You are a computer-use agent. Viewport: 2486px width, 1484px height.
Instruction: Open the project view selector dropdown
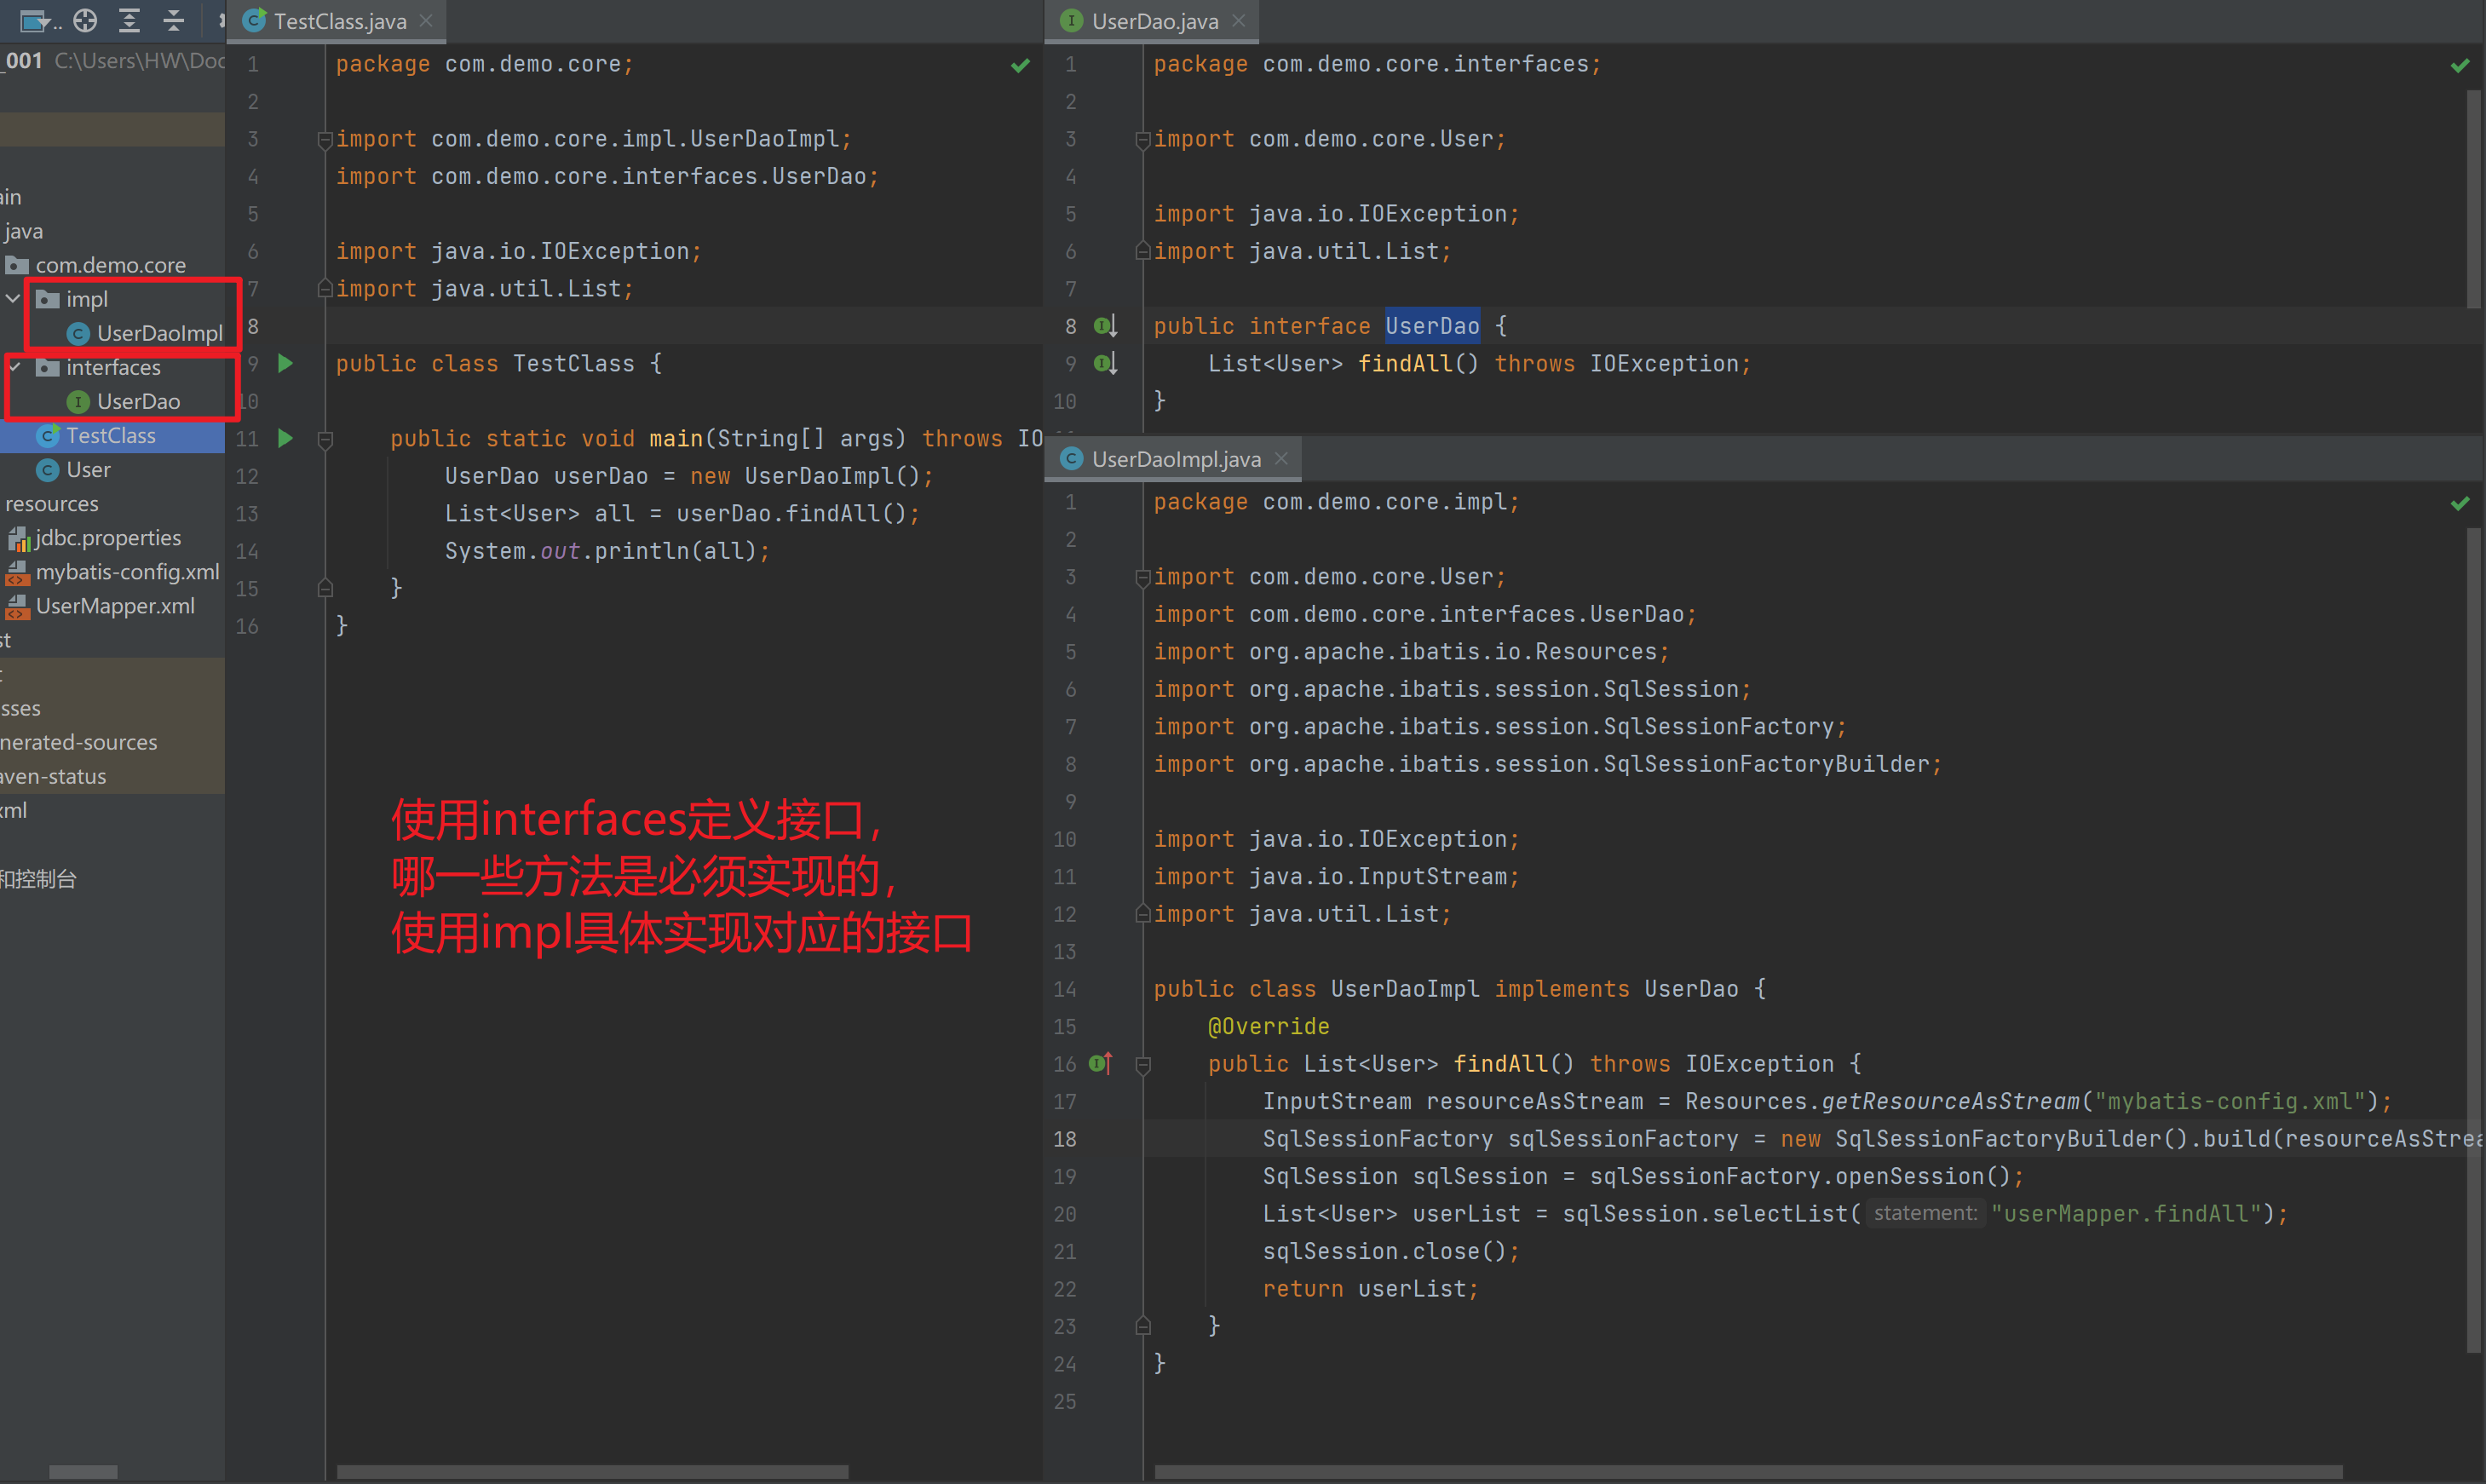[40, 20]
